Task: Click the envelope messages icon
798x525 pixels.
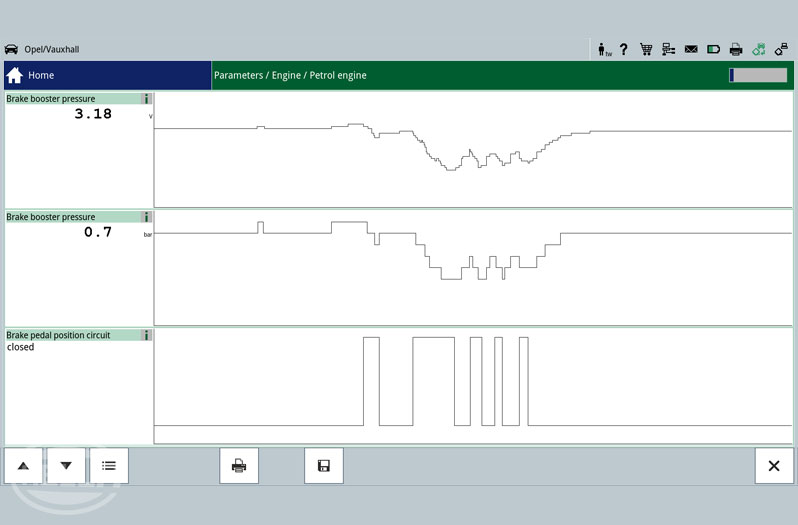Action: [691, 49]
